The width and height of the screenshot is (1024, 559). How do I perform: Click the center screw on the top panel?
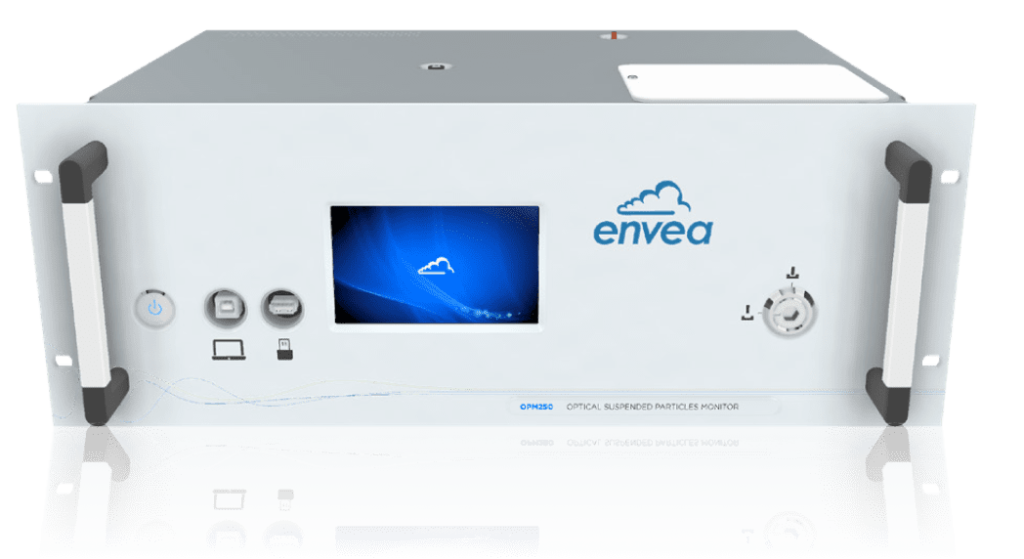[x=435, y=68]
